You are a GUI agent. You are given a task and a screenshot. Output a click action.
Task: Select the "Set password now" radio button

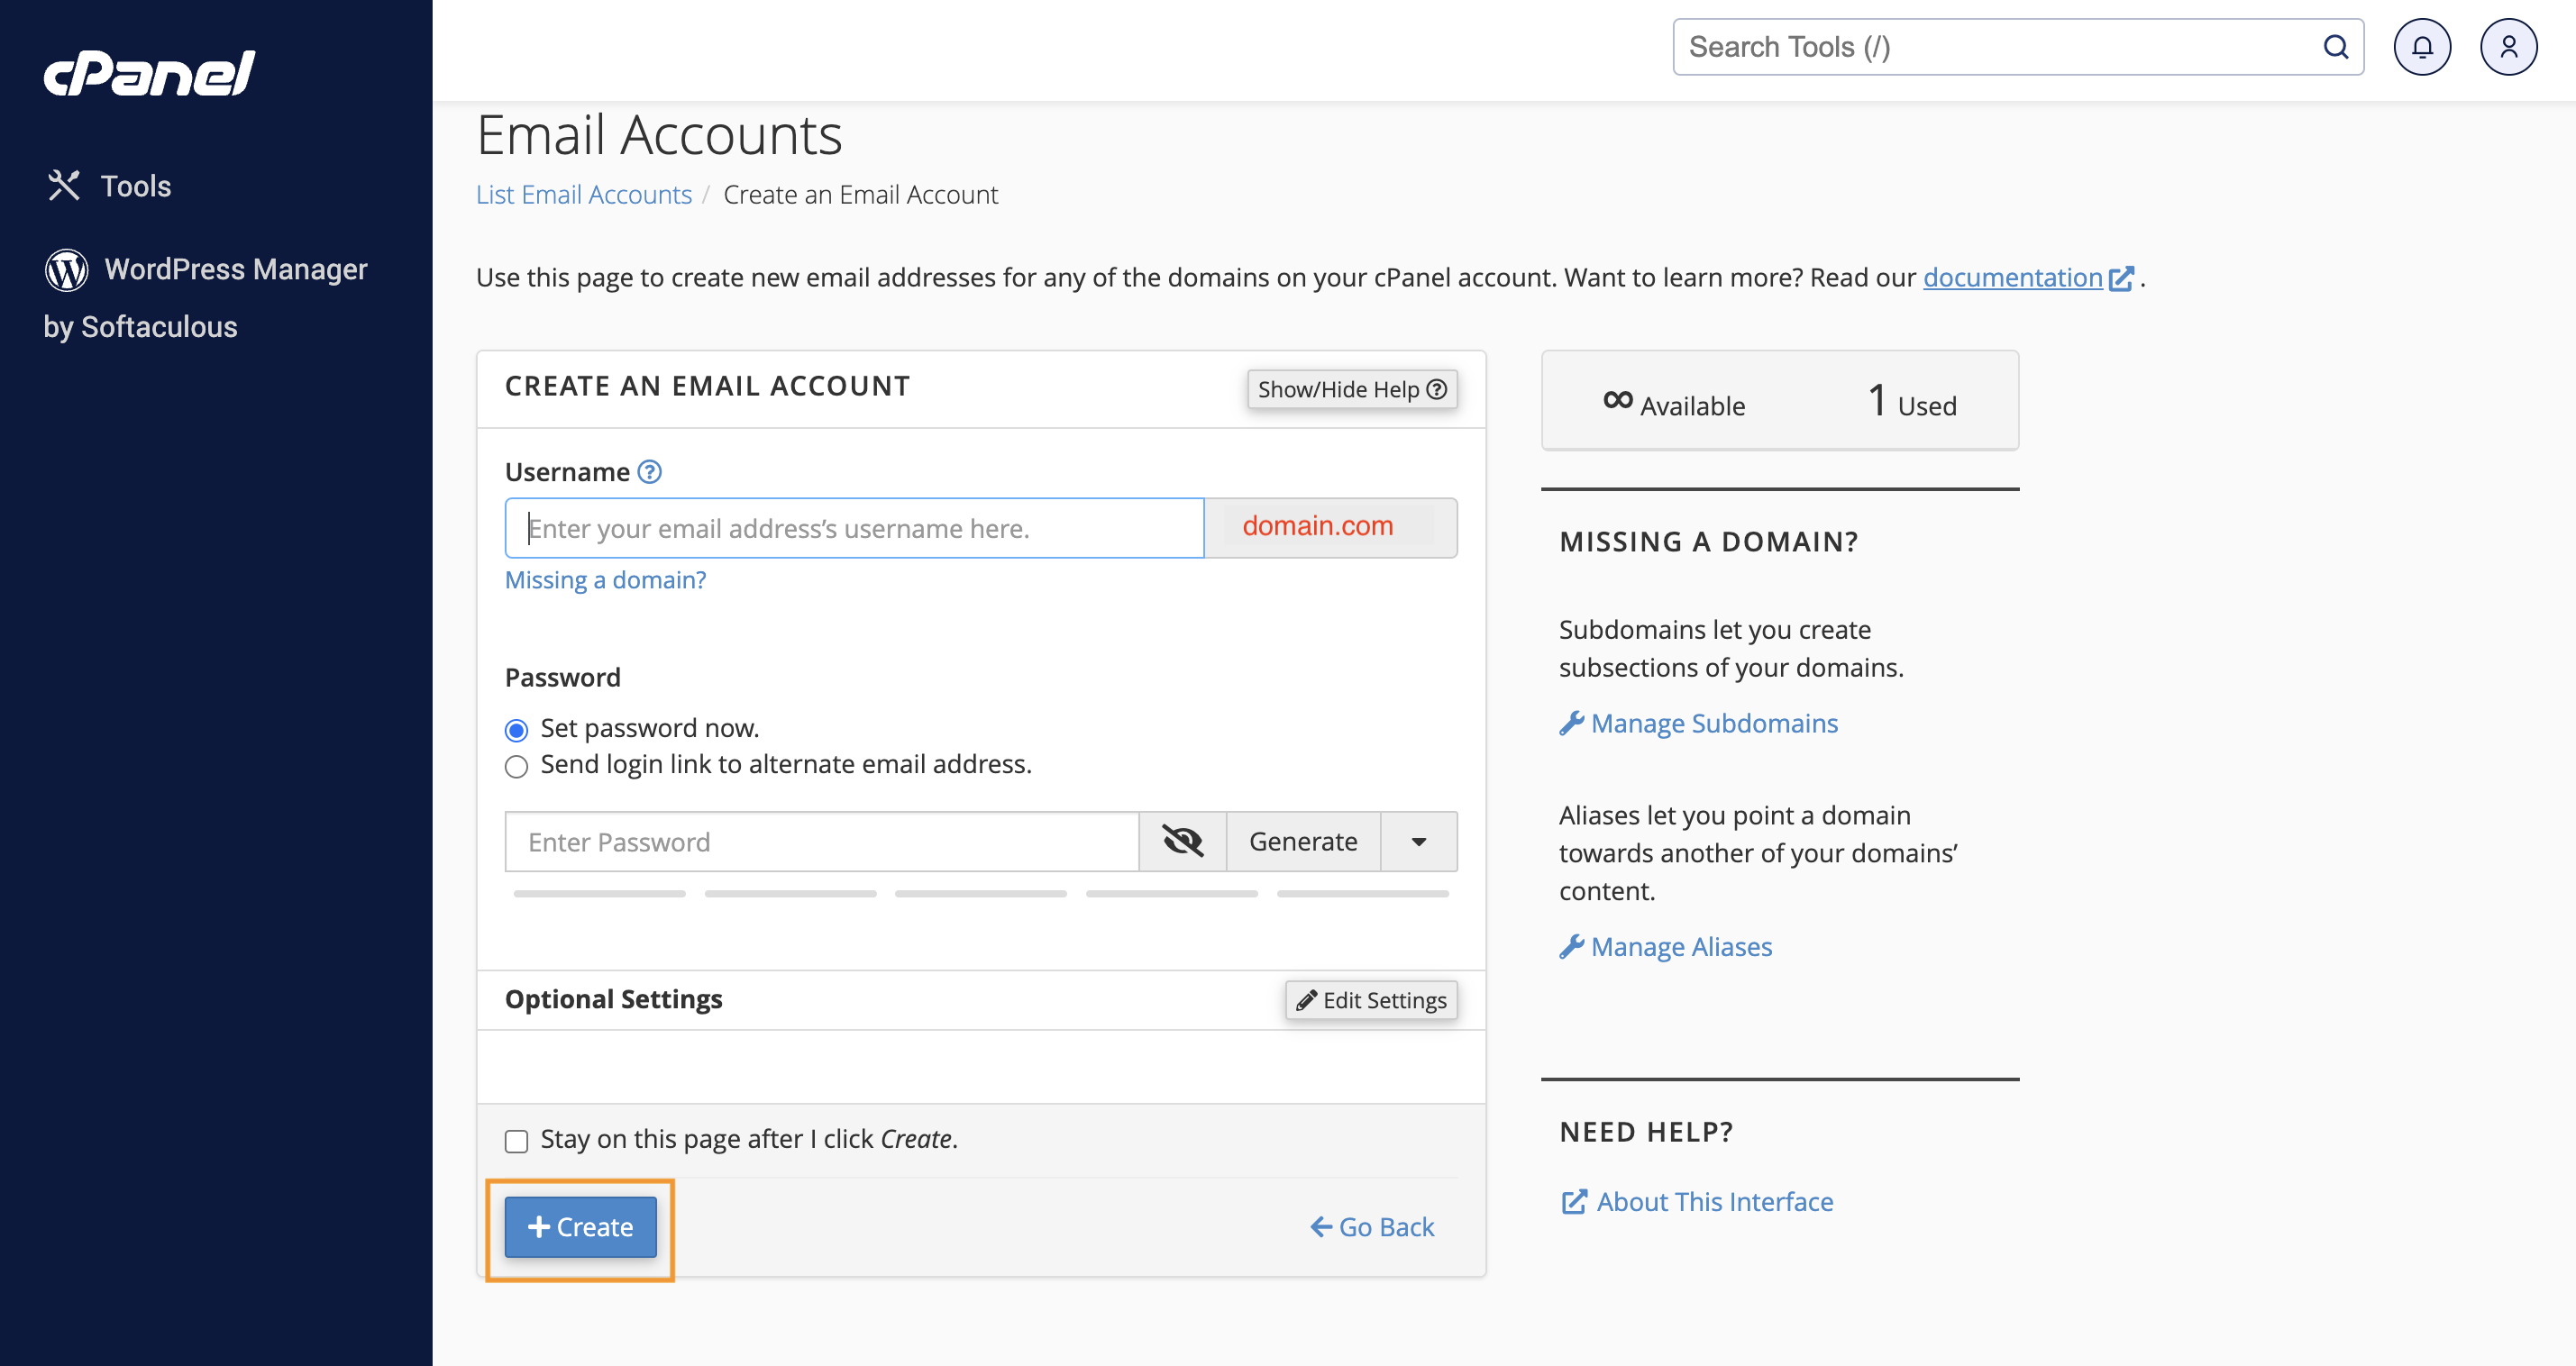pyautogui.click(x=516, y=730)
